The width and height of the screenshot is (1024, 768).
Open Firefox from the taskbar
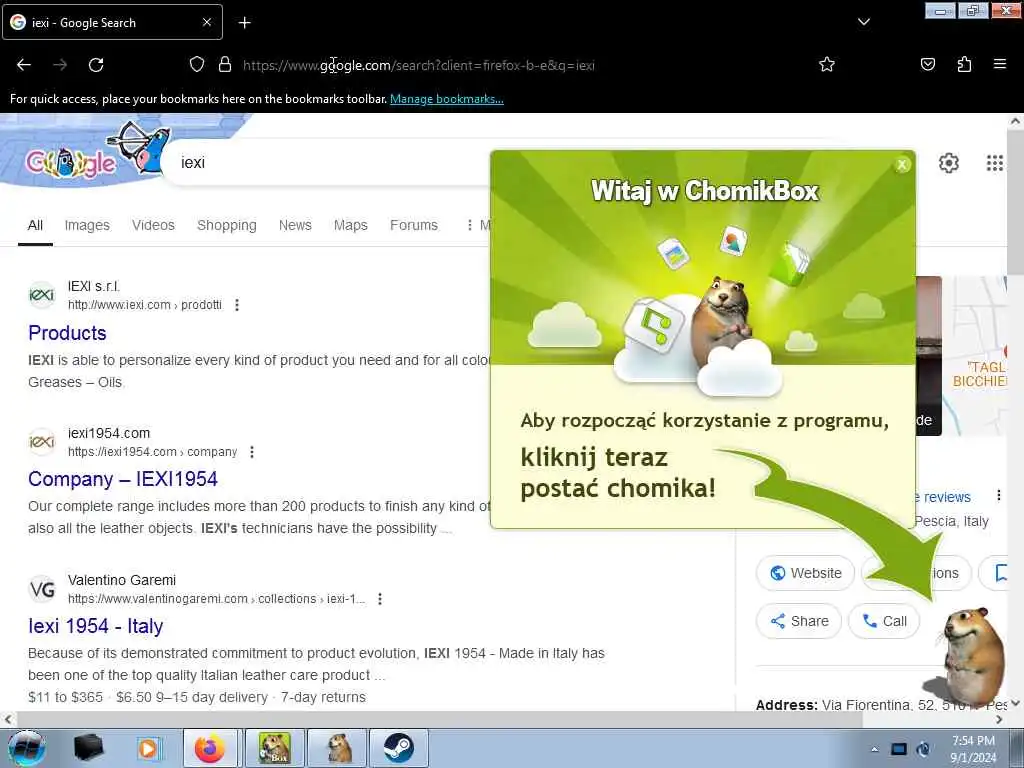coord(210,748)
